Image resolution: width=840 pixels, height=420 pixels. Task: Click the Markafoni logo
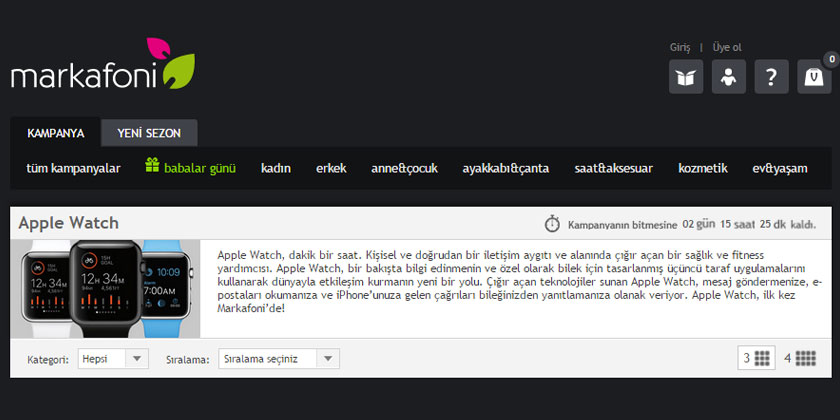[x=102, y=70]
